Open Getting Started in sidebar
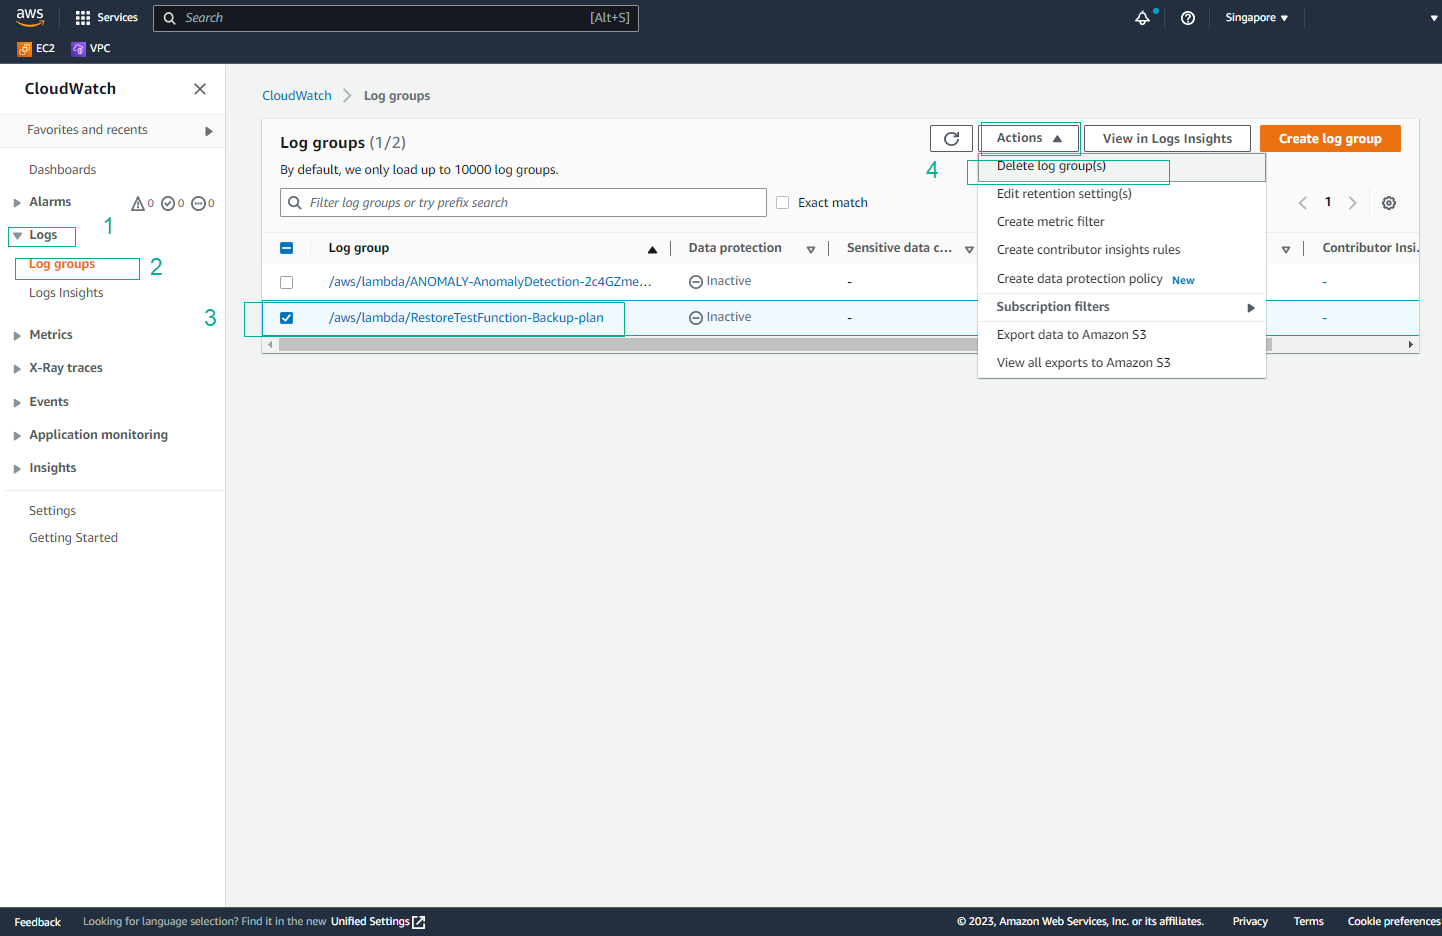Screen dimensions: 1442x936 73,538
